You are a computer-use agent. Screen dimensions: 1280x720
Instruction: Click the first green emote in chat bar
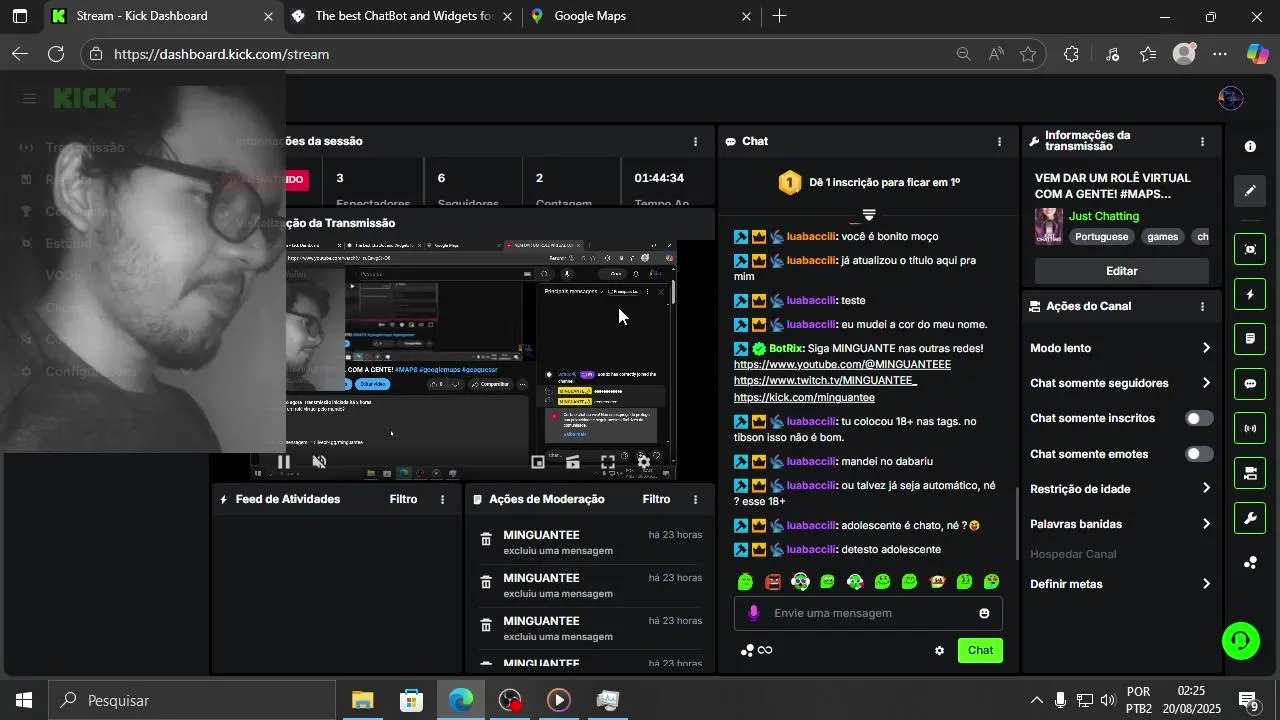[745, 582]
